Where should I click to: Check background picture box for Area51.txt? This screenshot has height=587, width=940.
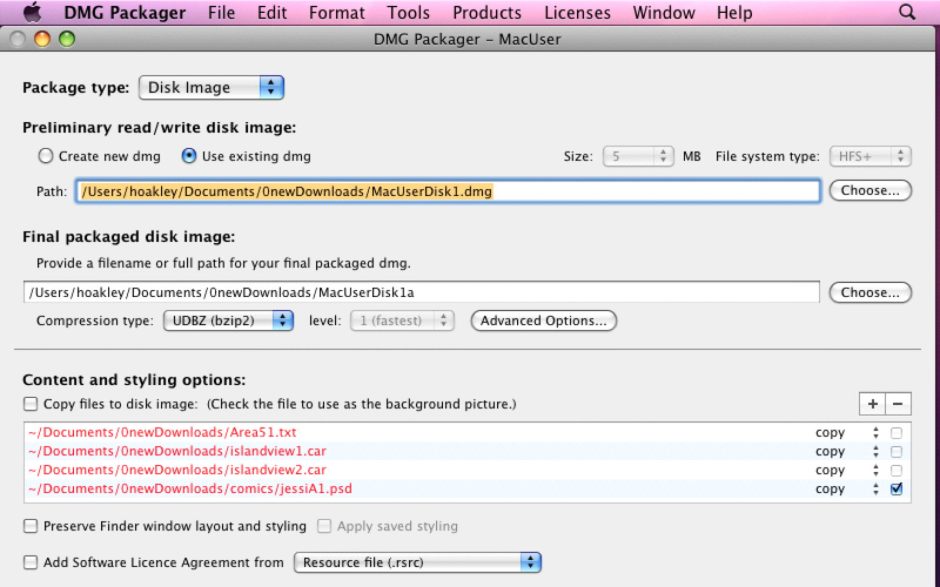(x=896, y=433)
